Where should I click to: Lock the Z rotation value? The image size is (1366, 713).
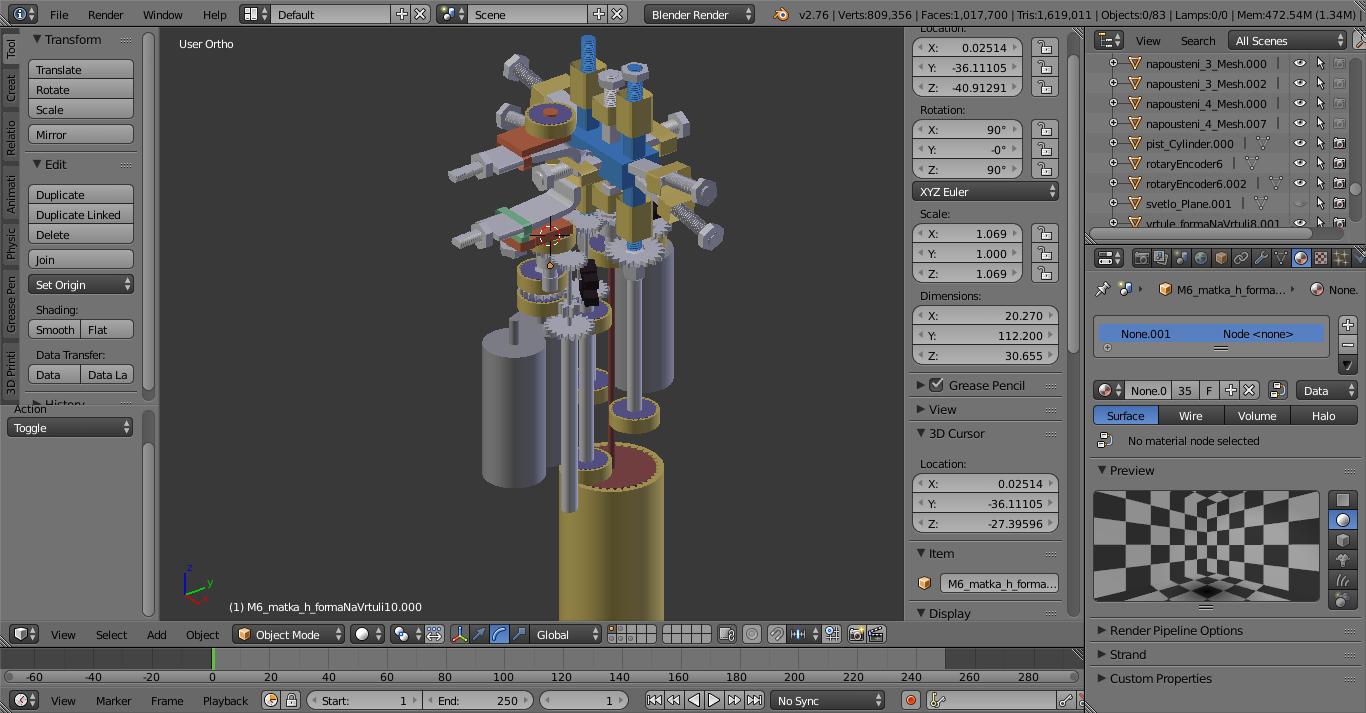coord(1043,169)
